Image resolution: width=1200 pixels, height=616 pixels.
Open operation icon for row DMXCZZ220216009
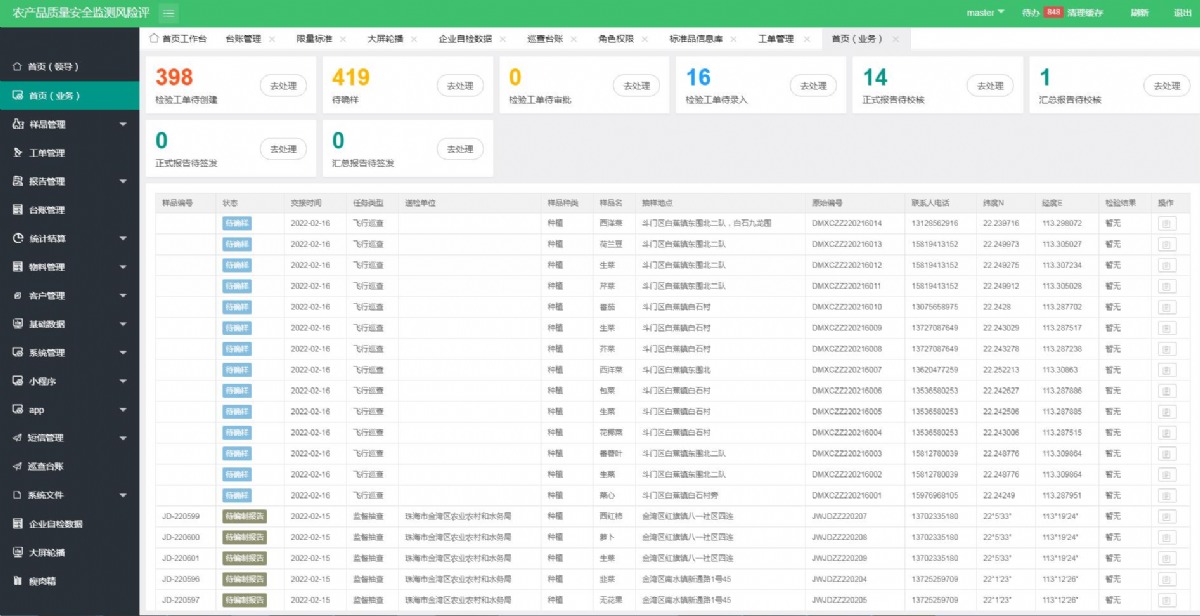[1166, 328]
